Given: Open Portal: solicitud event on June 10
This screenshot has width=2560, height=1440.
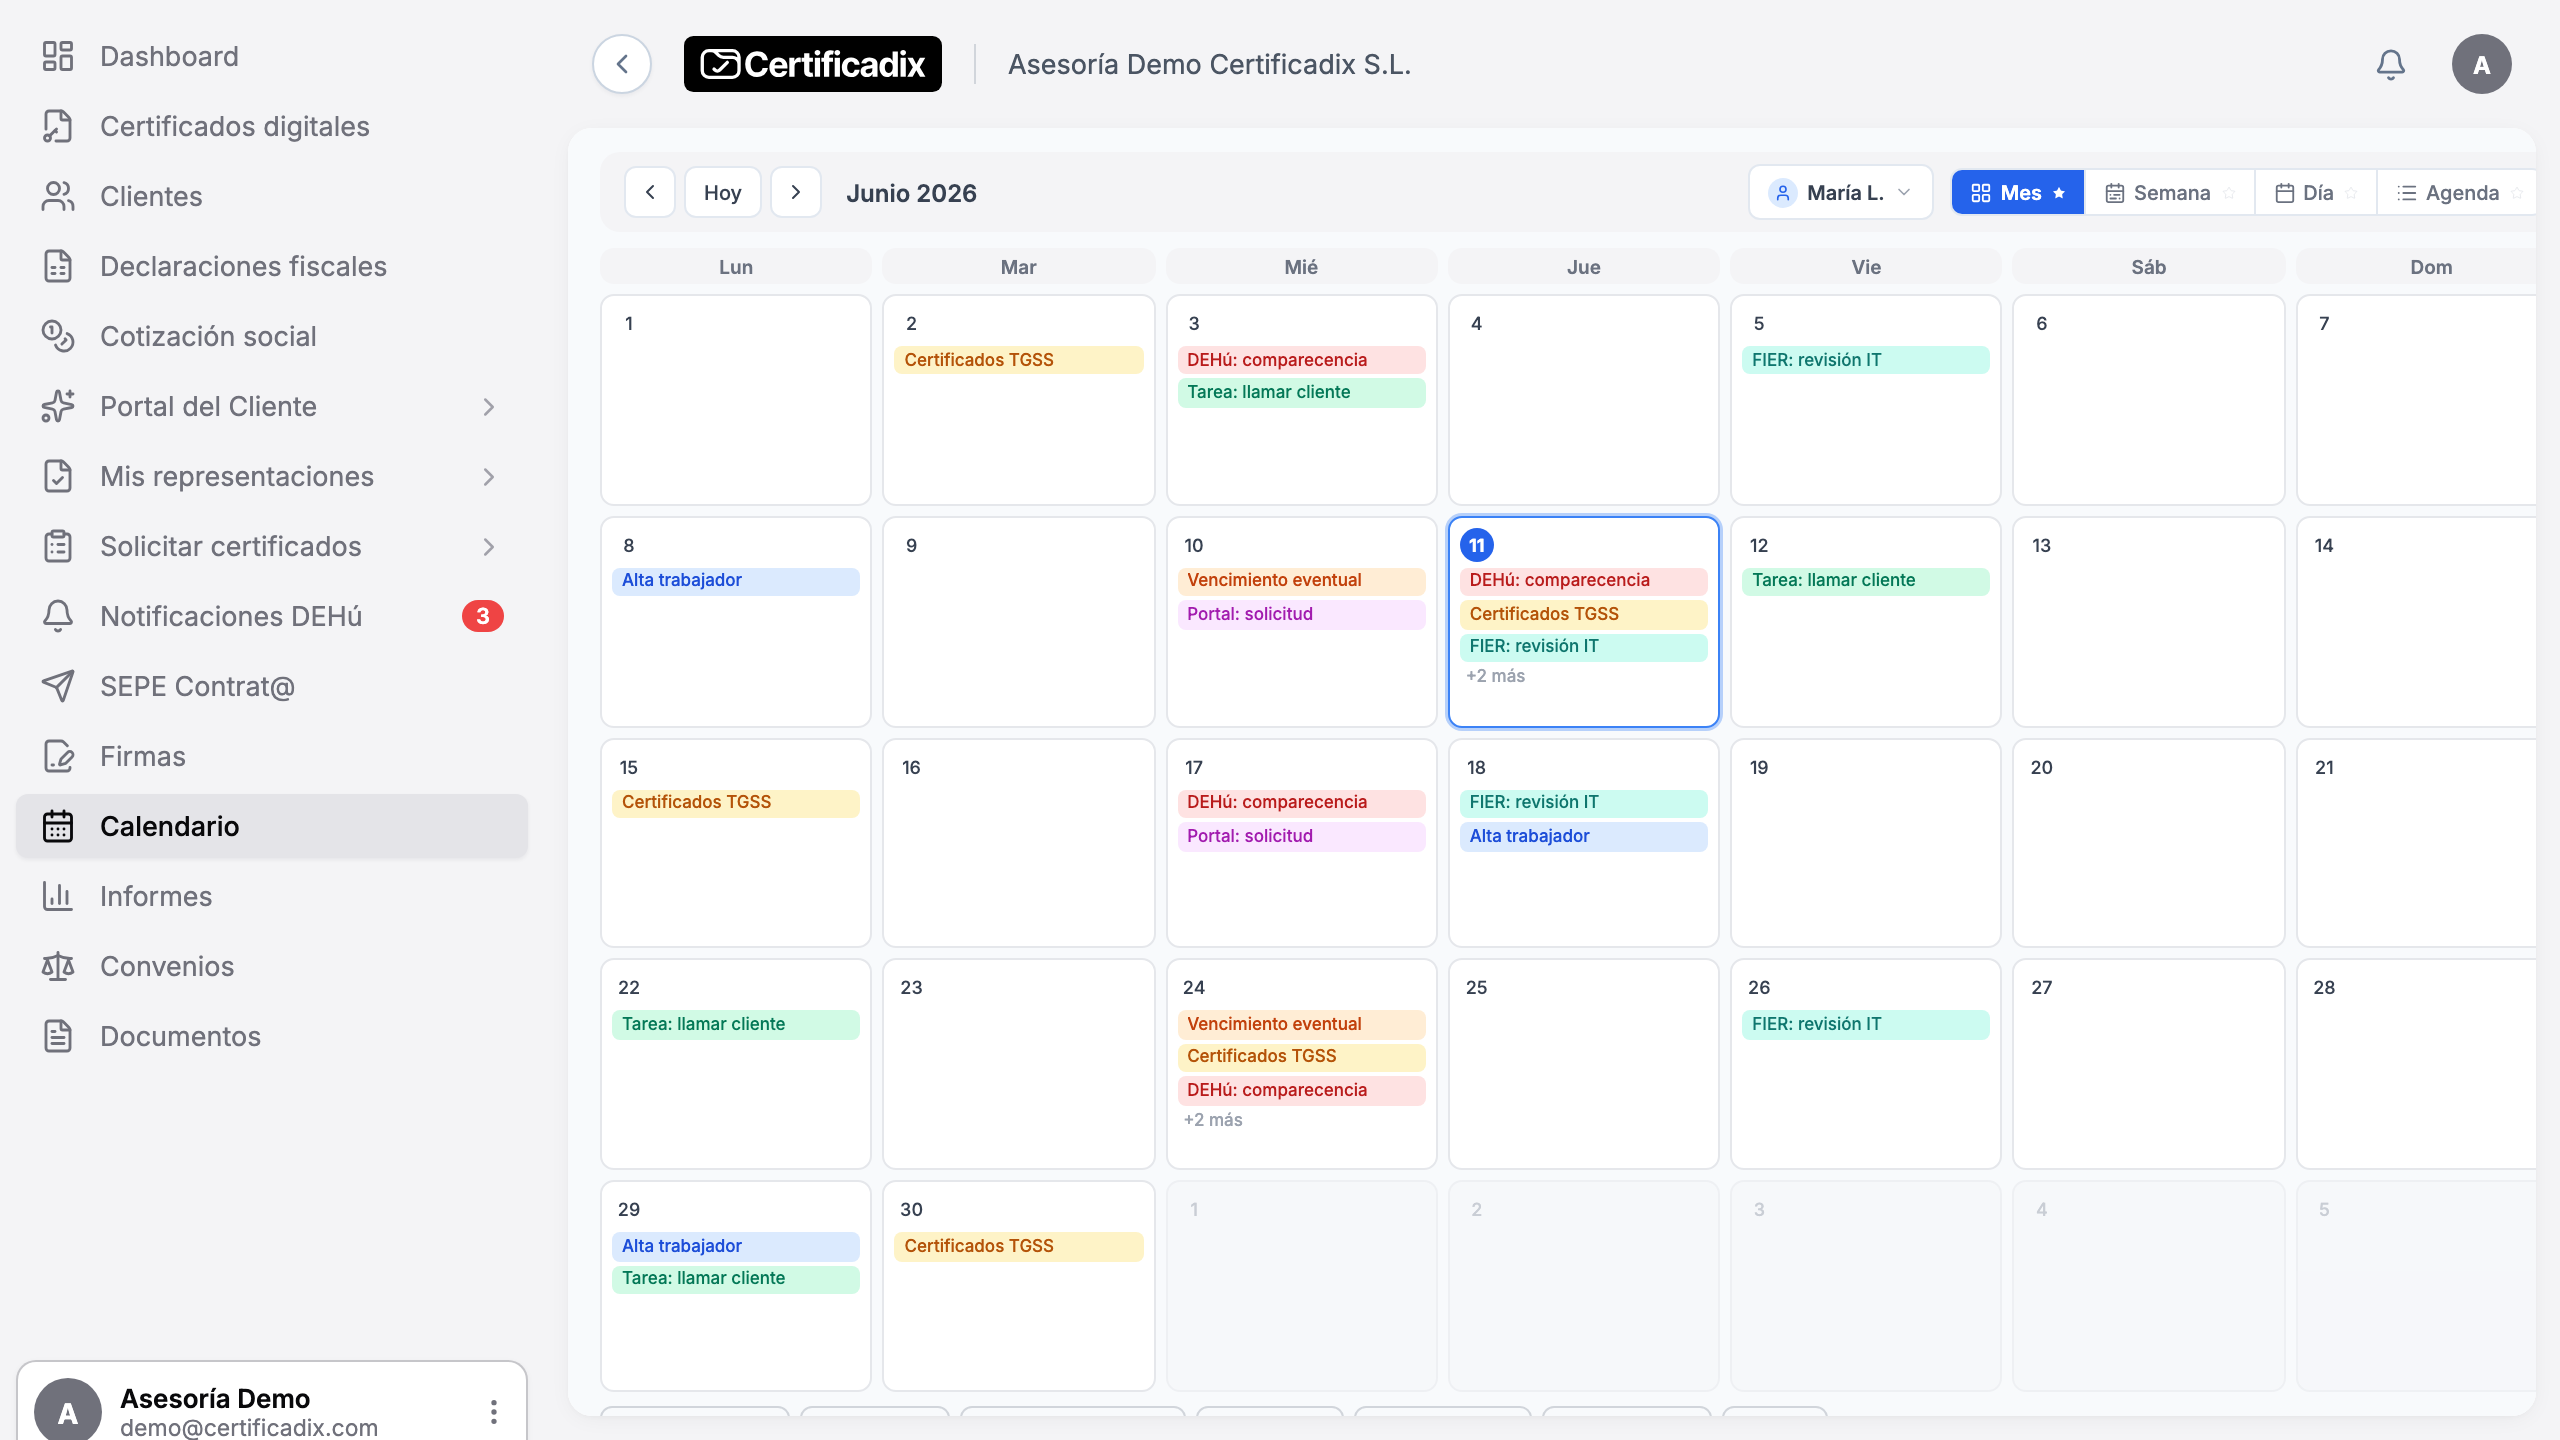Looking at the screenshot, I should click(x=1301, y=614).
